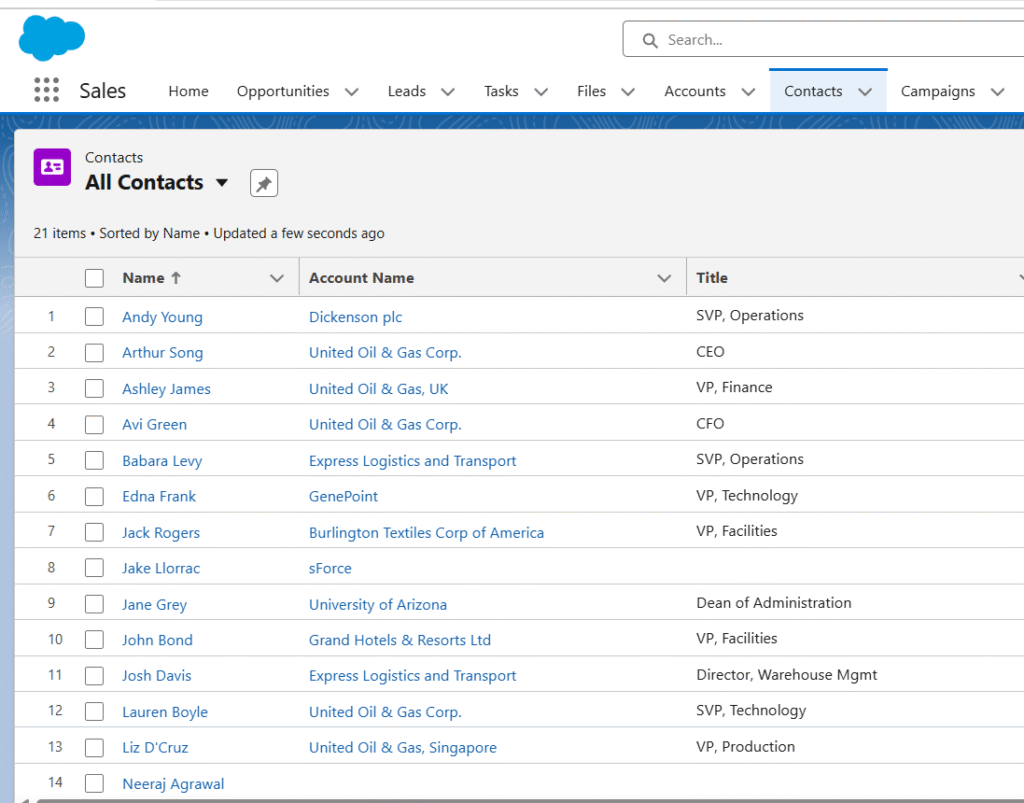
Task: Switch to the Opportunities tab
Action: click(283, 91)
